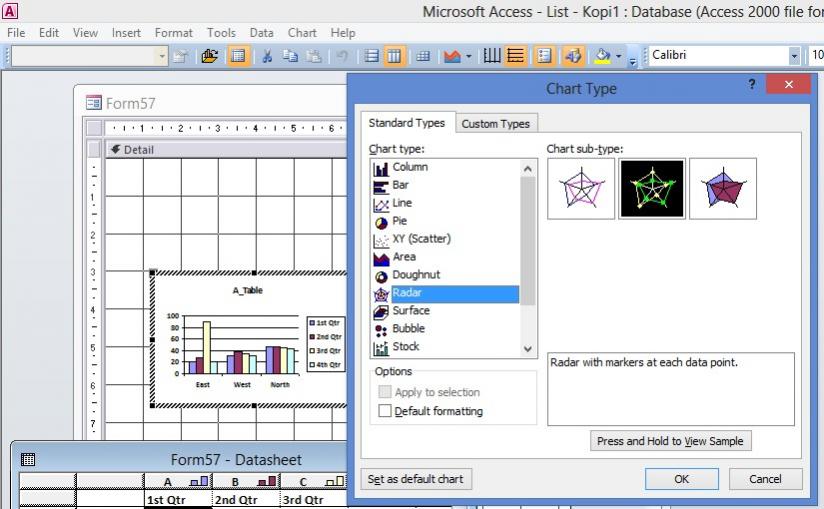Screen dimensions: 824x509
Task: Open the Tools menu
Action: (221, 33)
